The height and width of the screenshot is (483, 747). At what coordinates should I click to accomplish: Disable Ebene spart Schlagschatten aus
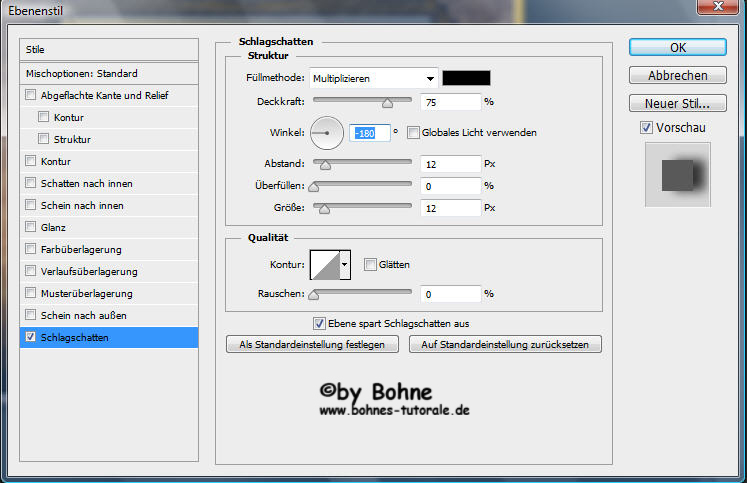[320, 323]
